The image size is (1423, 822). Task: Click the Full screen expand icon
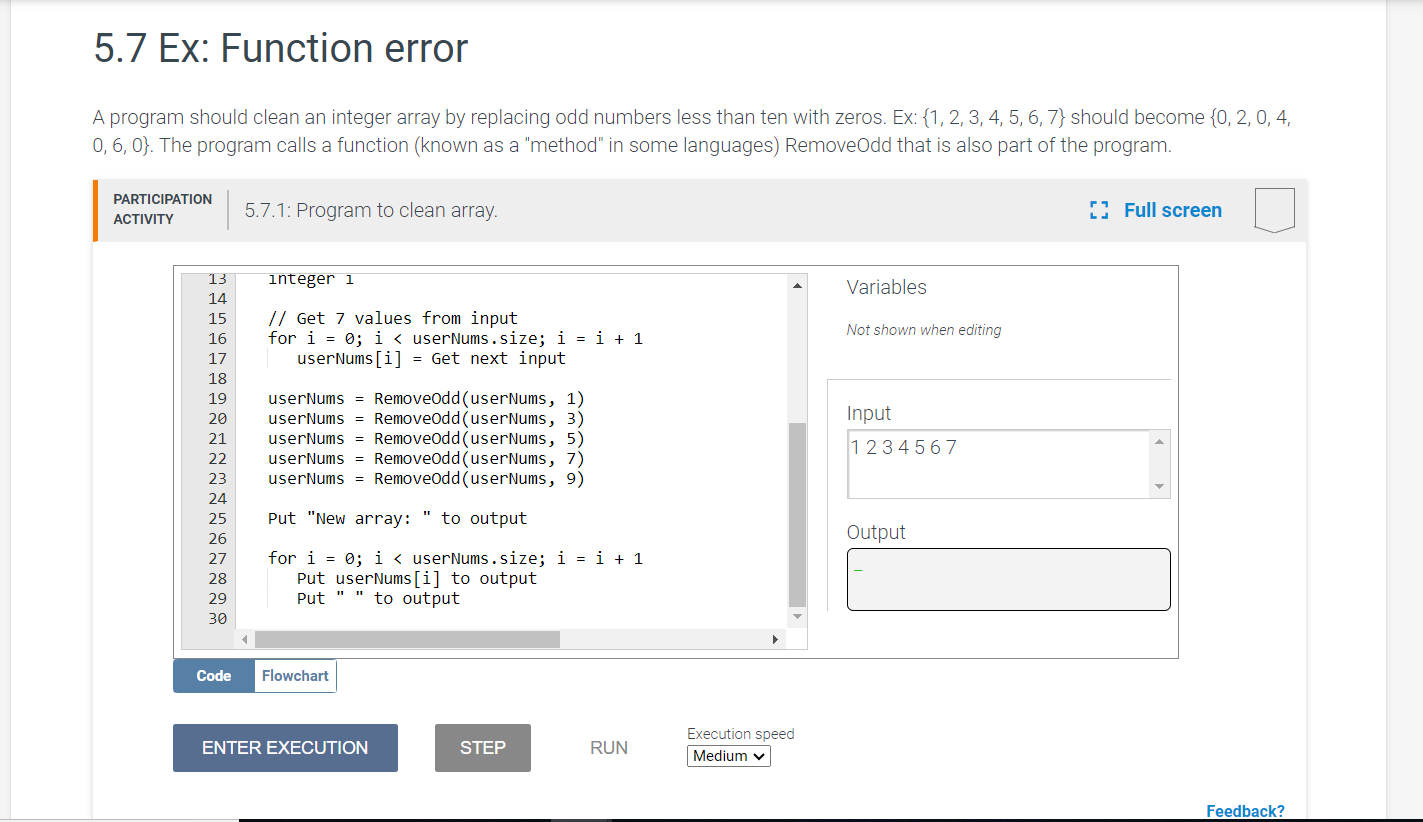pos(1098,210)
